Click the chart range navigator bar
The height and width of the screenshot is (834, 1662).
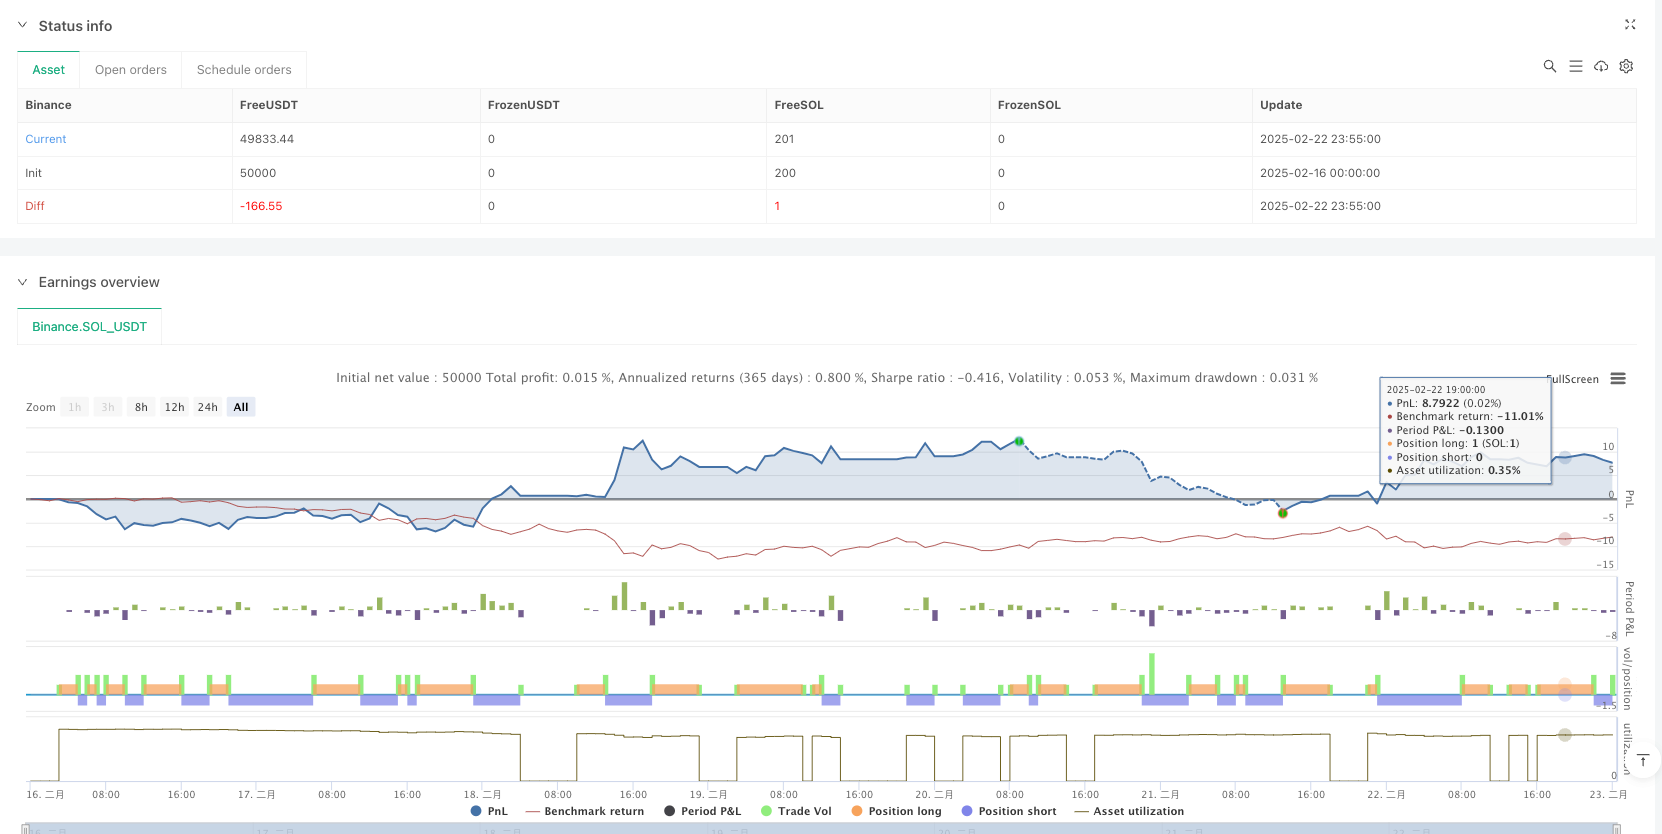click(x=820, y=828)
